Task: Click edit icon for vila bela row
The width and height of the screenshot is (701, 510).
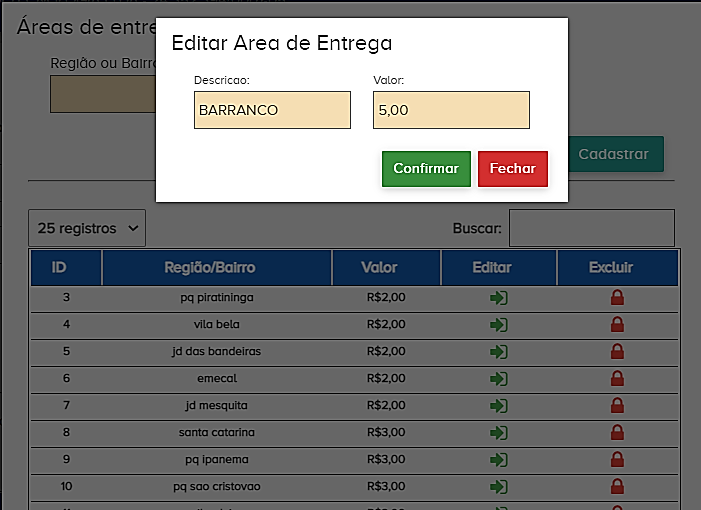Action: click(498, 325)
